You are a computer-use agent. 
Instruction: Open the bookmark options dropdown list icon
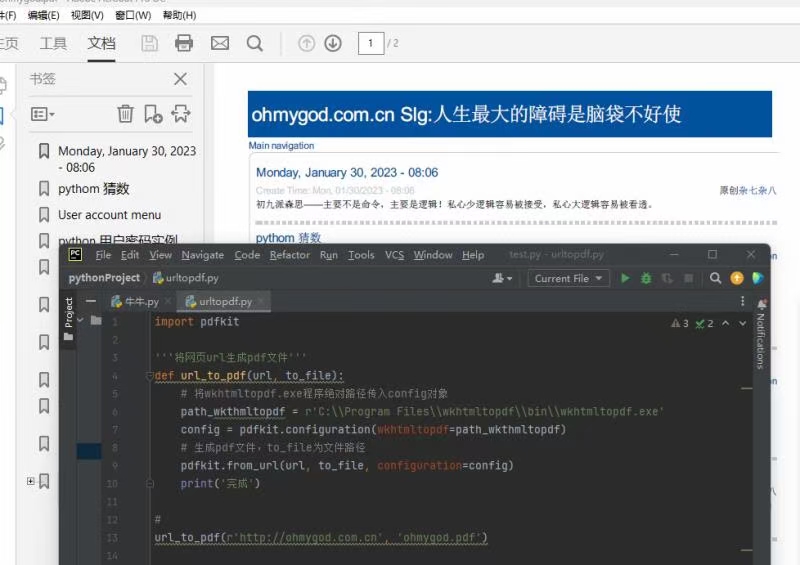43,114
